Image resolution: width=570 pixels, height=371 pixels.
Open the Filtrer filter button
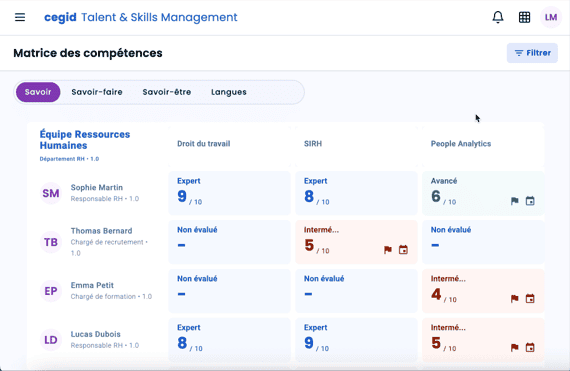pos(532,53)
